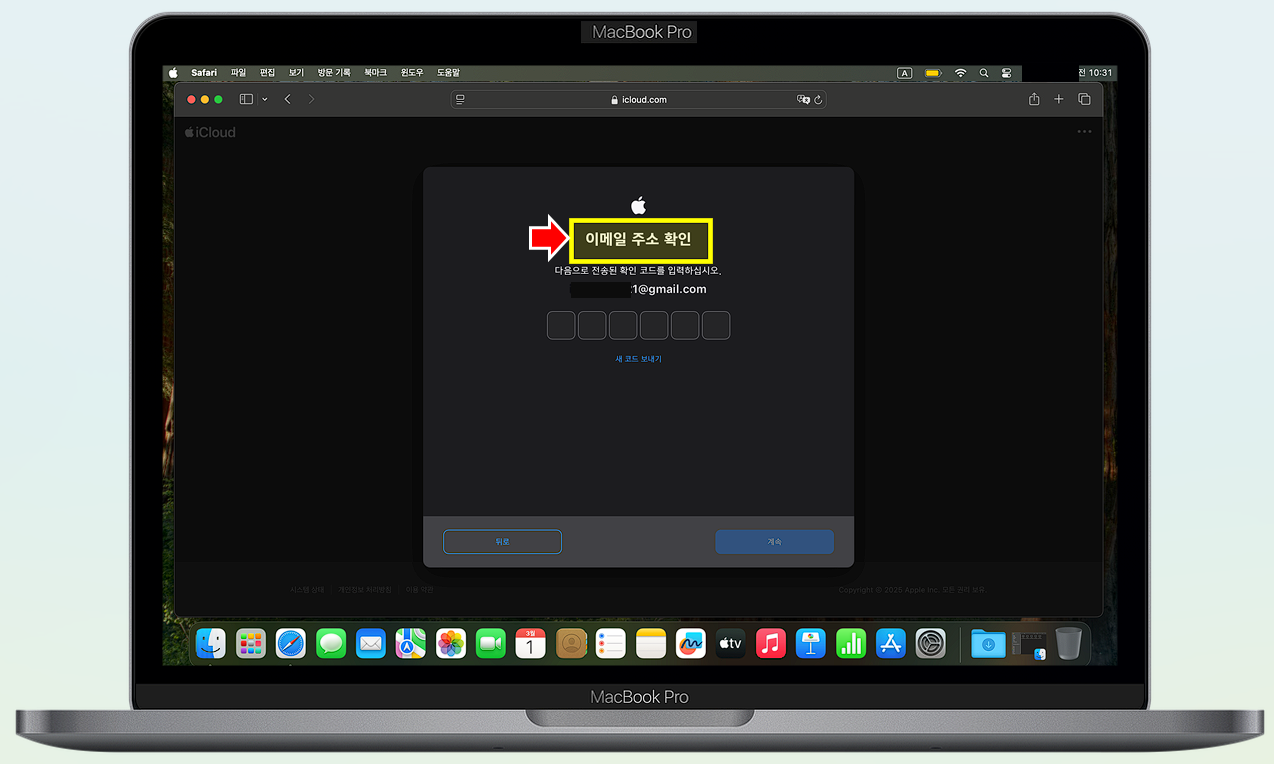Open Numbers from the dock

click(x=851, y=643)
